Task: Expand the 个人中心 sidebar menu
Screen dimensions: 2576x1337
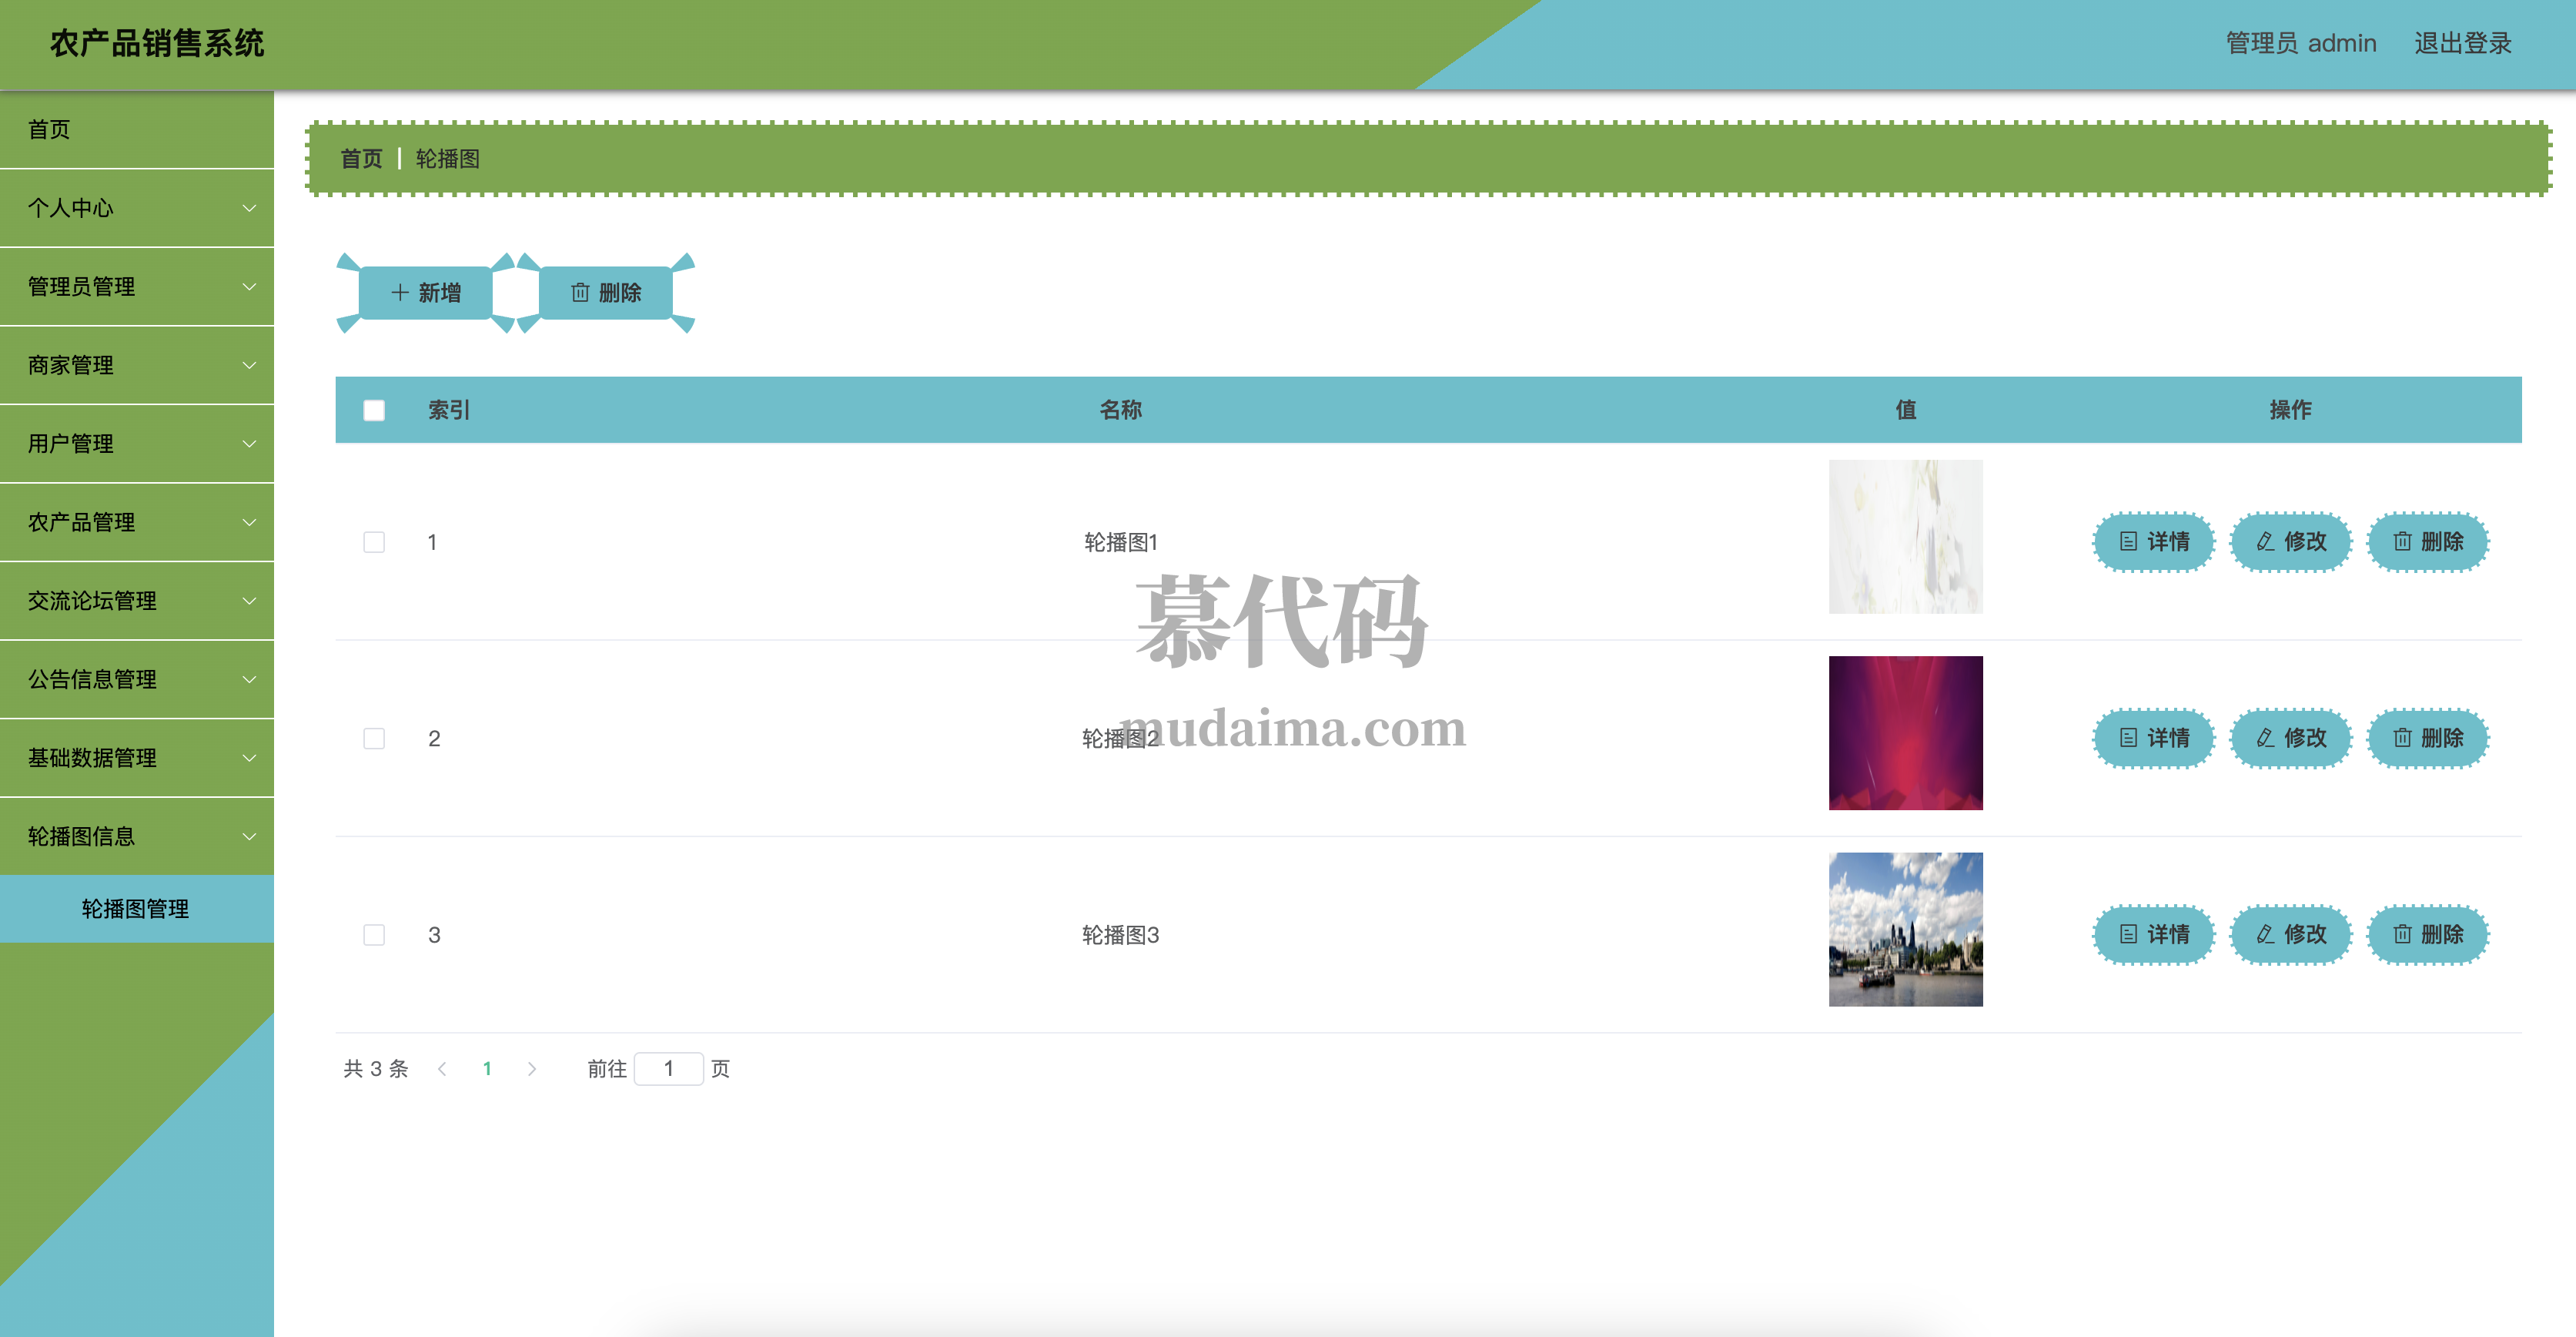Action: [x=137, y=208]
